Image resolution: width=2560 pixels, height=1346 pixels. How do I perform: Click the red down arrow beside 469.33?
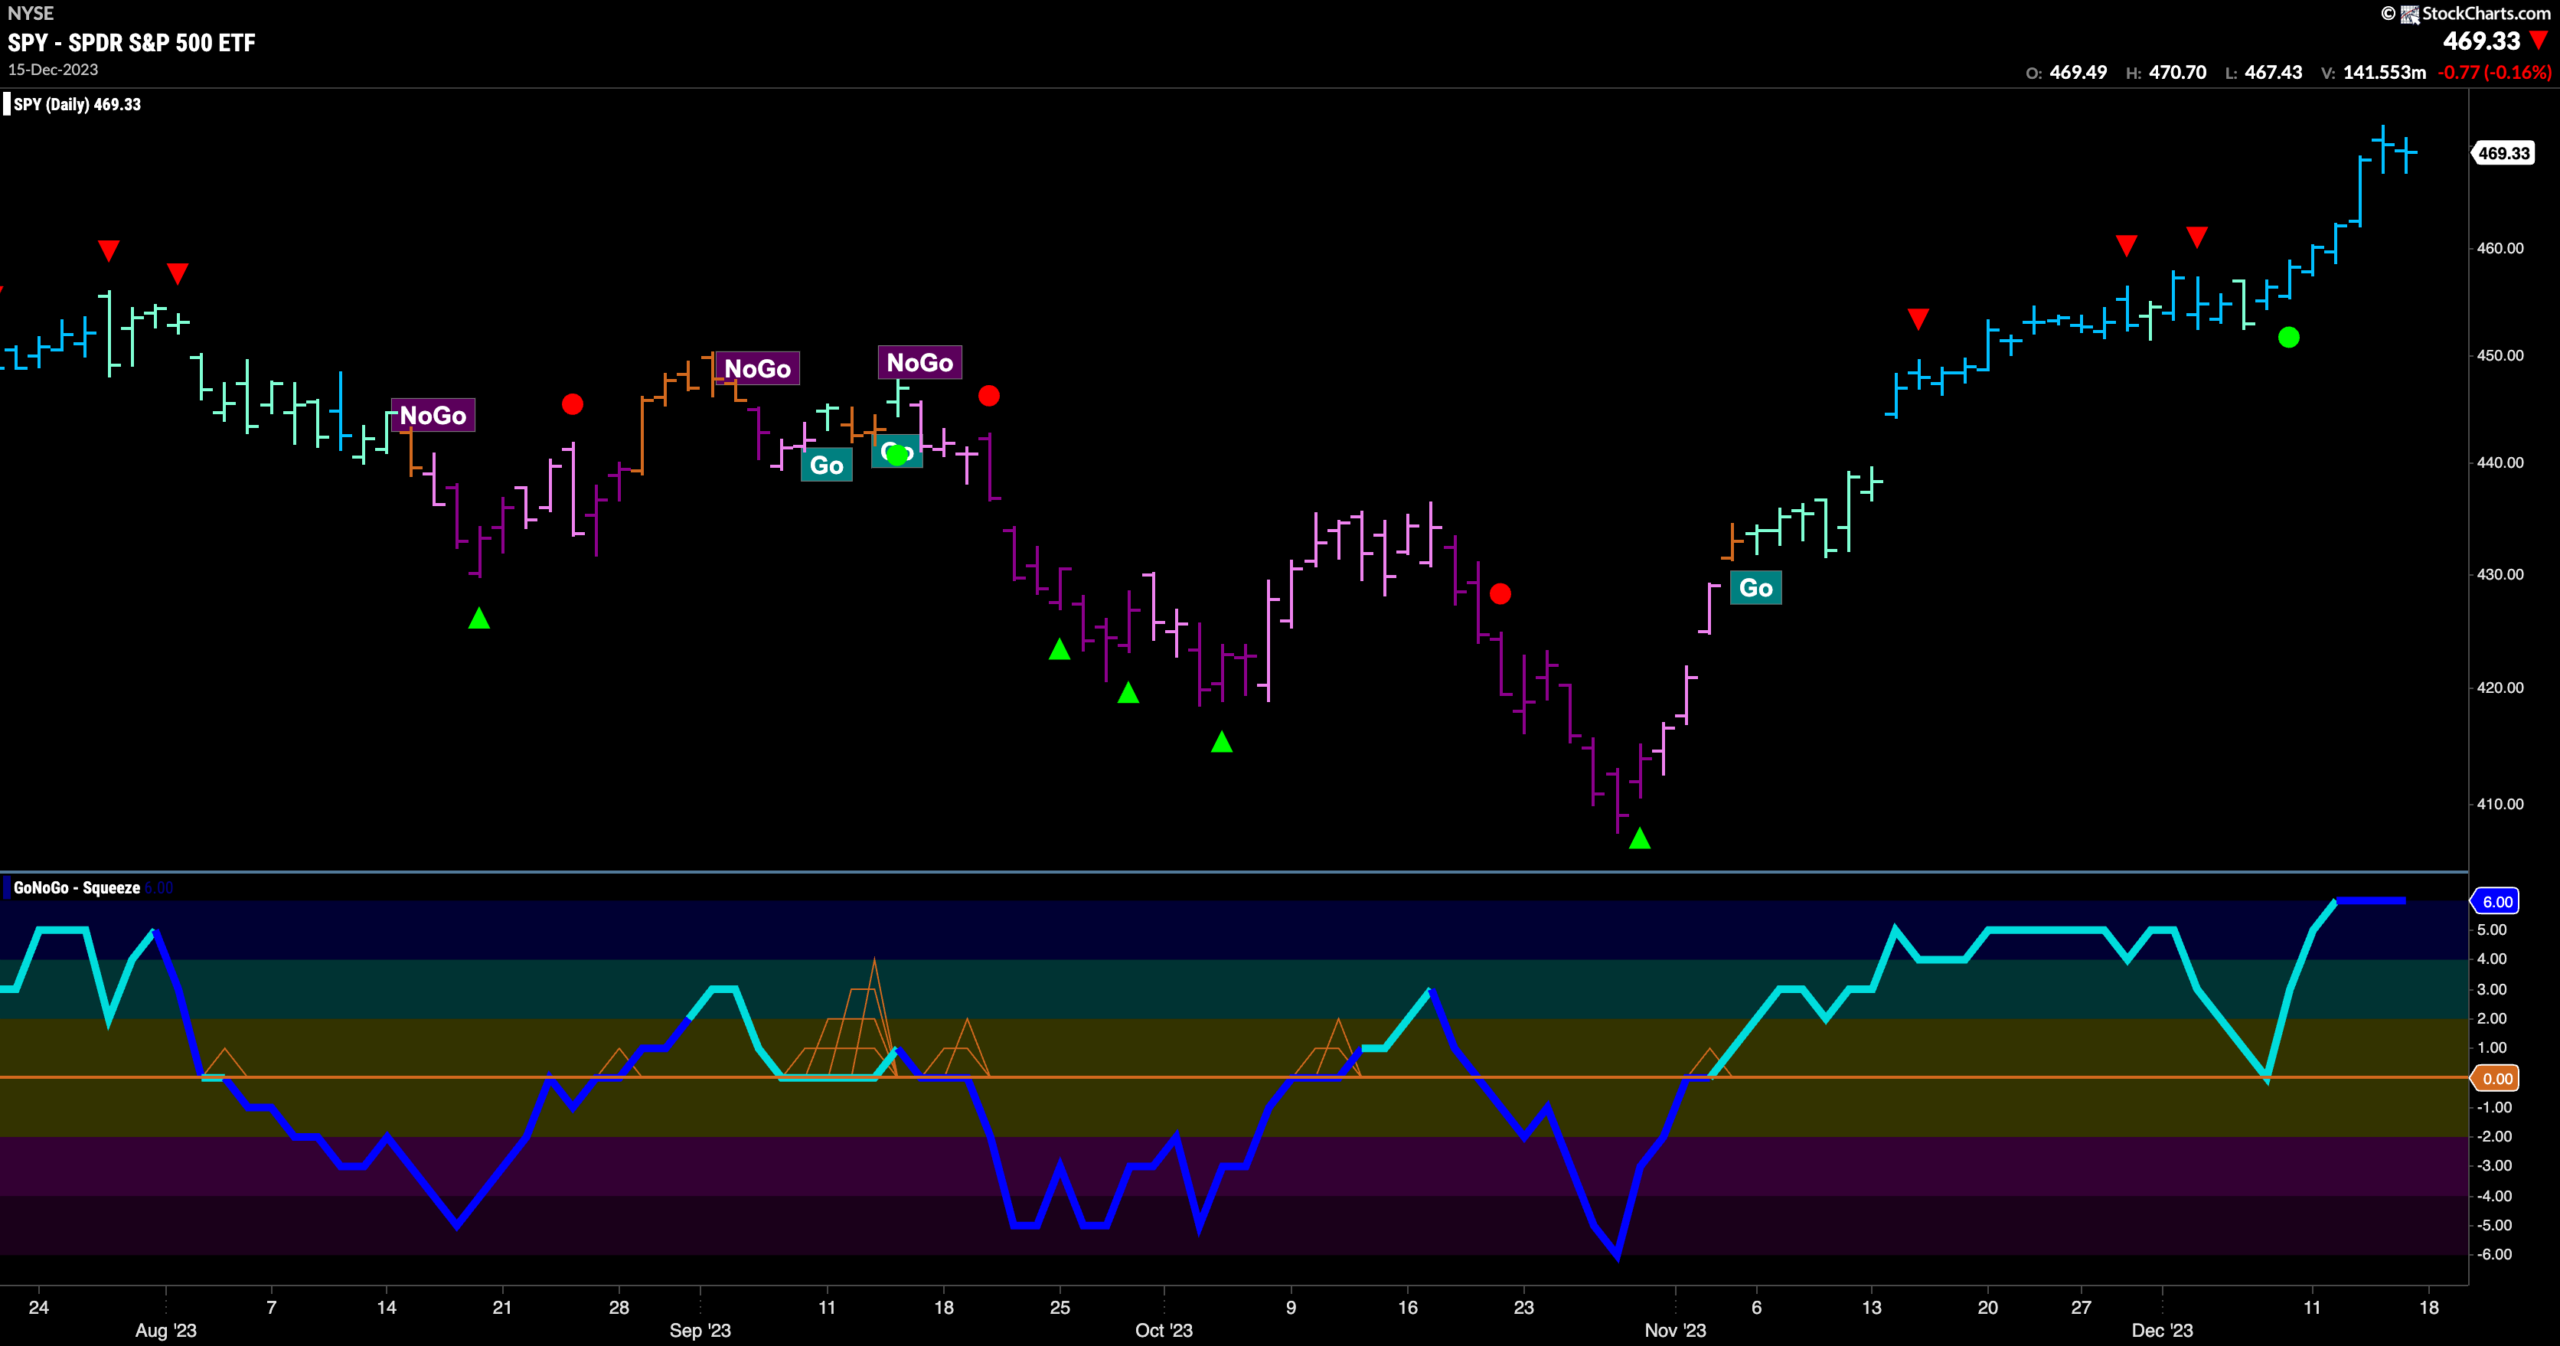pyautogui.click(x=2538, y=41)
